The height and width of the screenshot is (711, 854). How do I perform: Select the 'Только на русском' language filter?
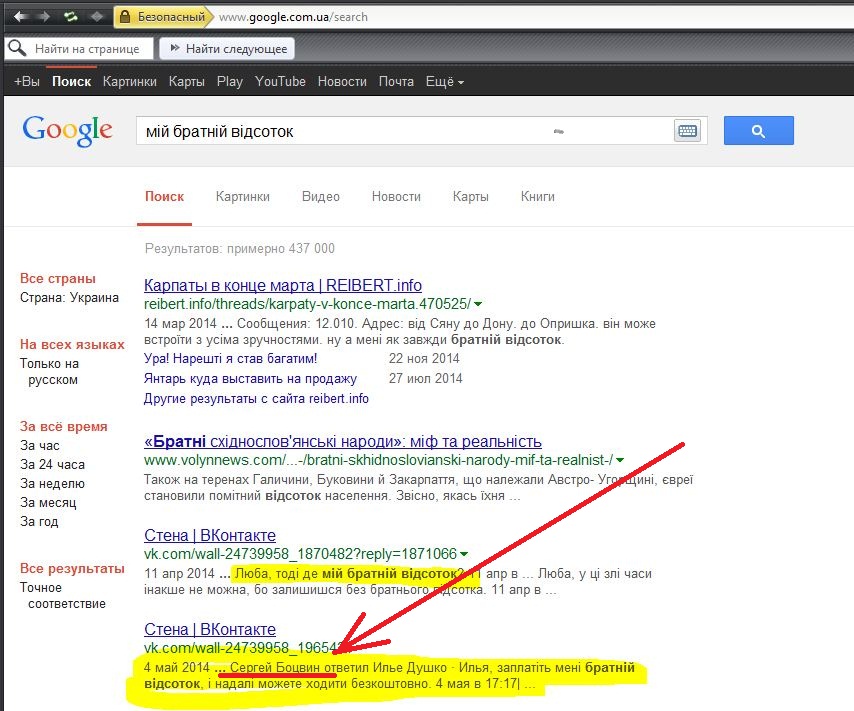[x=49, y=372]
